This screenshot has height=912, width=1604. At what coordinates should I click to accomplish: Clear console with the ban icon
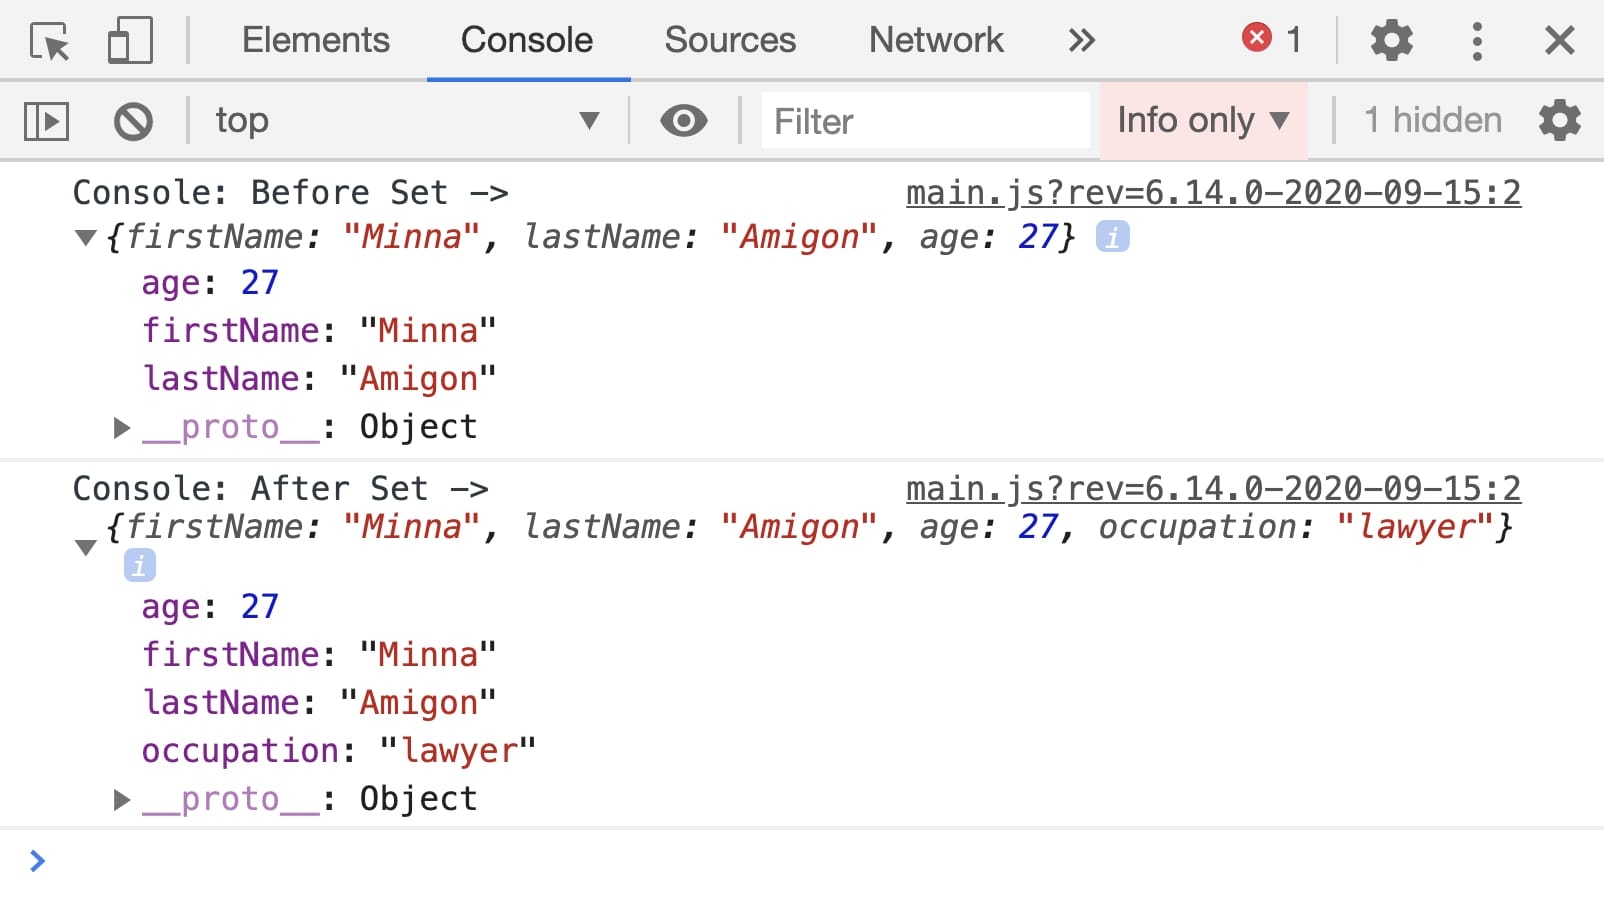tap(133, 121)
